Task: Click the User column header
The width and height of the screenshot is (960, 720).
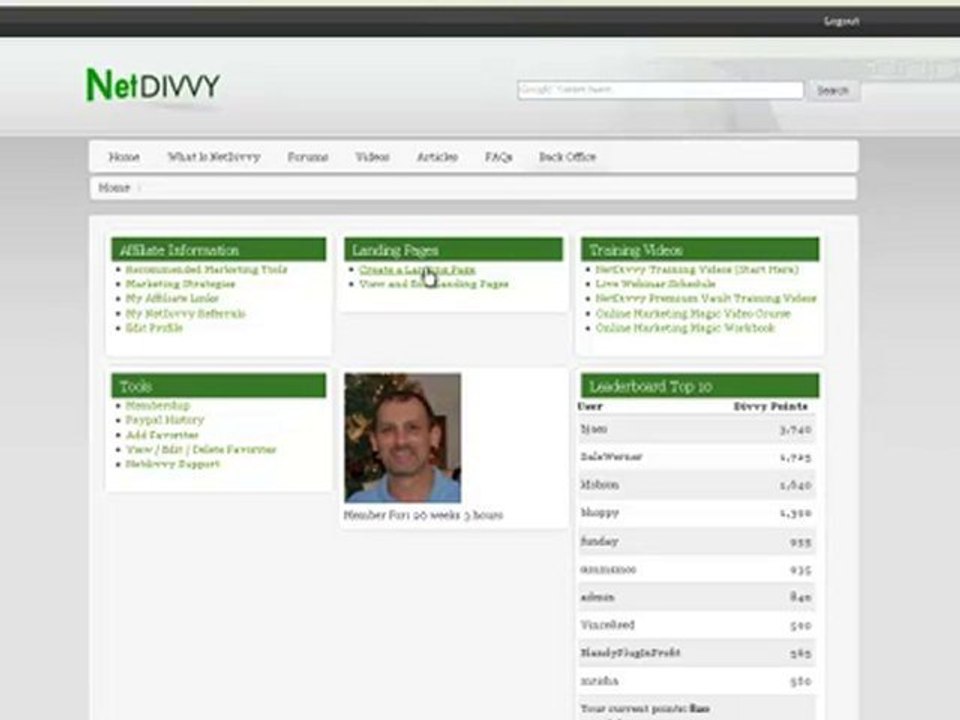Action: pos(590,407)
